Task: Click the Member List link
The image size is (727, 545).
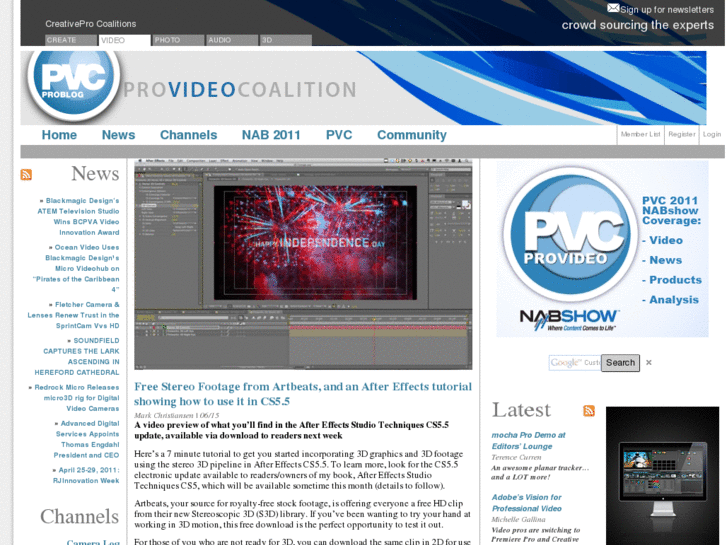Action: coord(640,135)
